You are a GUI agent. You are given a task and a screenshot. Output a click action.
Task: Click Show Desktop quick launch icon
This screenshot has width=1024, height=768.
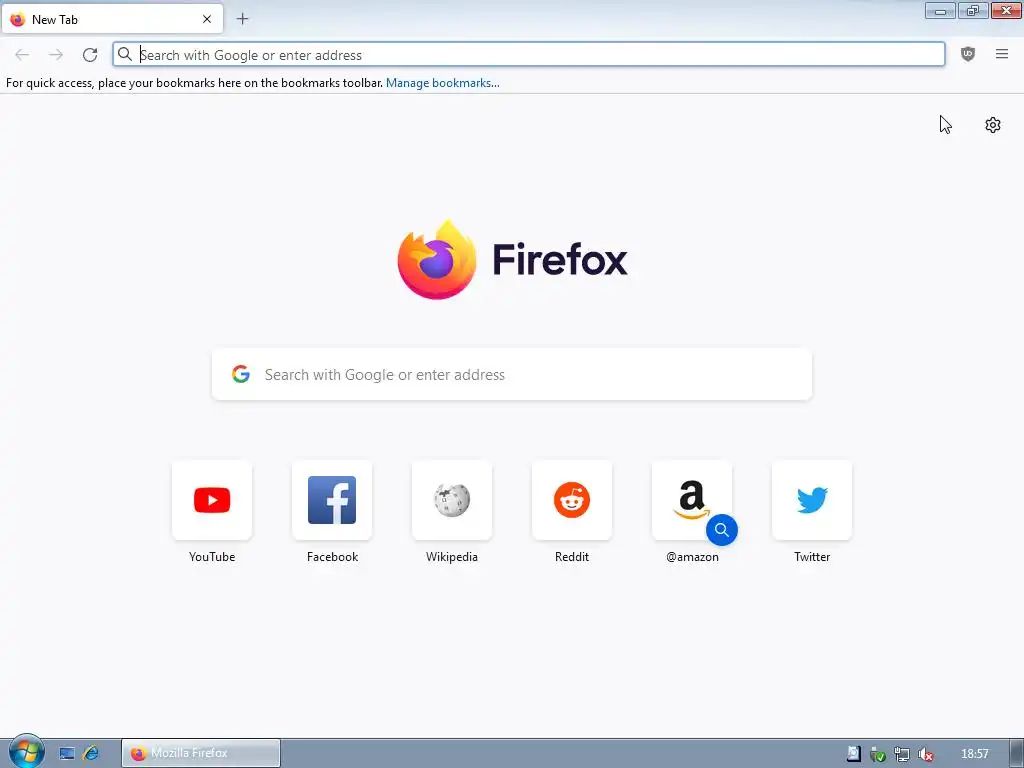[x=67, y=754]
